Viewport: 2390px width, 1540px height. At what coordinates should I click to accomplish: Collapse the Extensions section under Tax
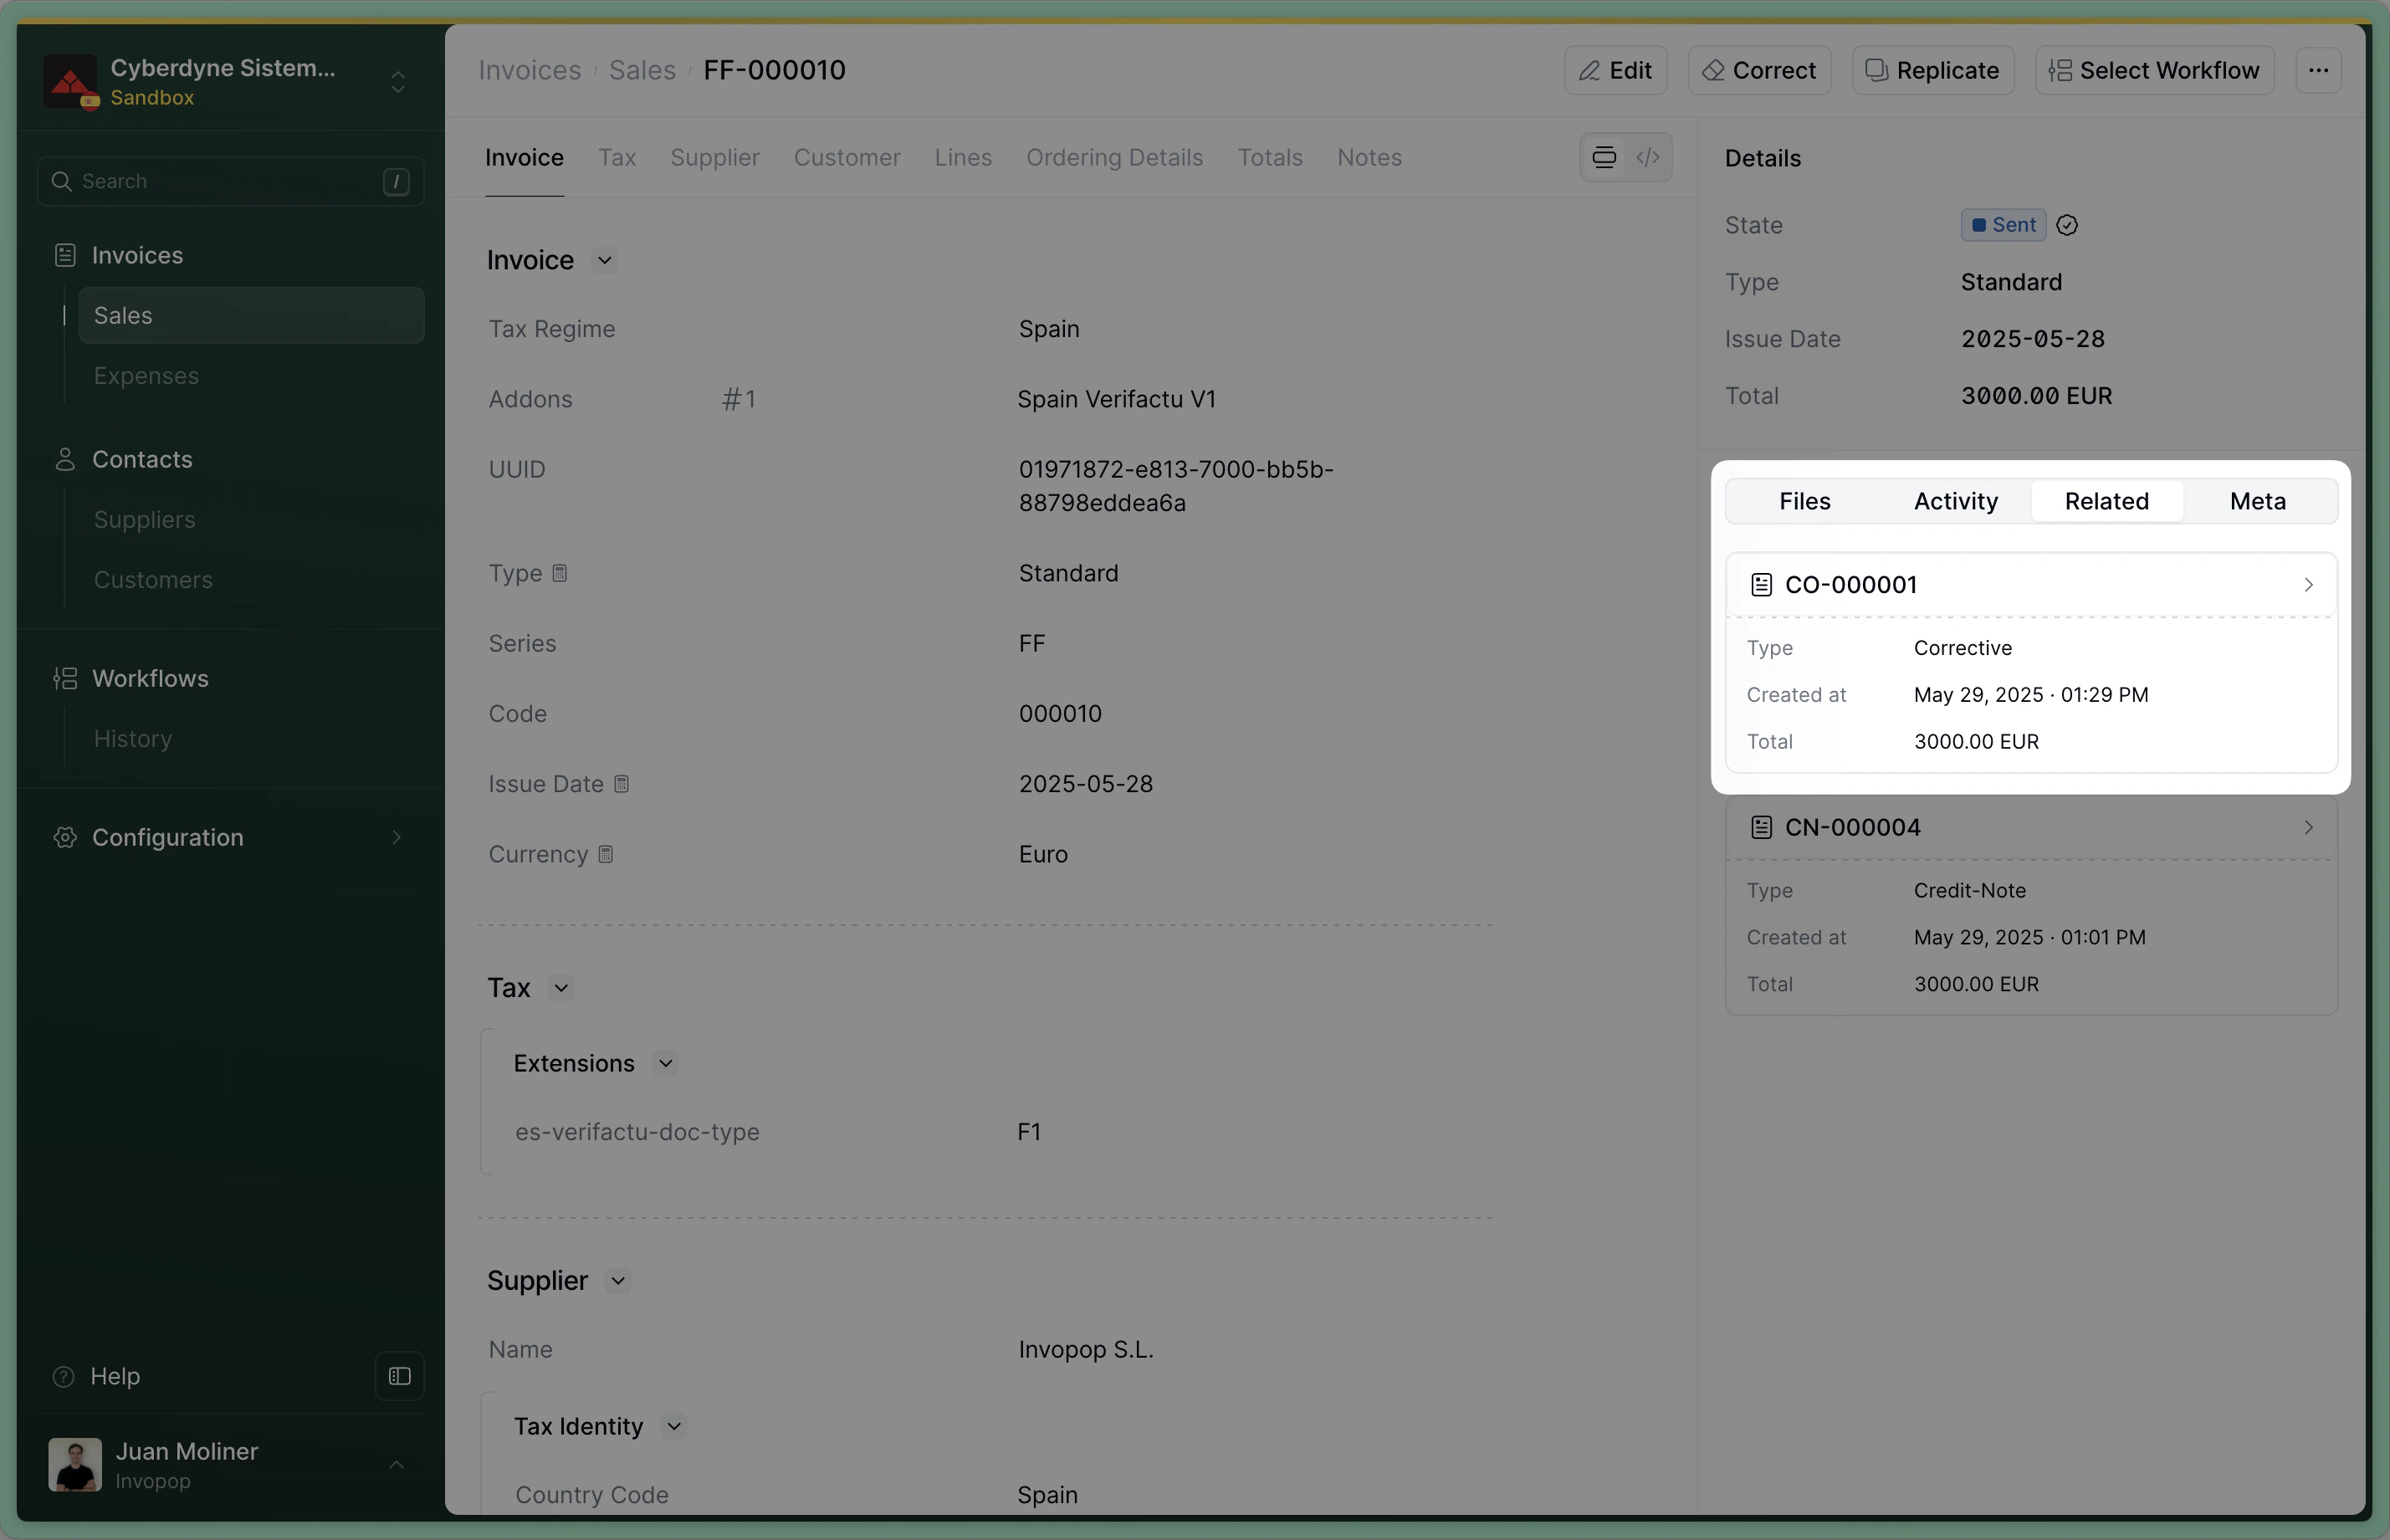coord(666,1063)
